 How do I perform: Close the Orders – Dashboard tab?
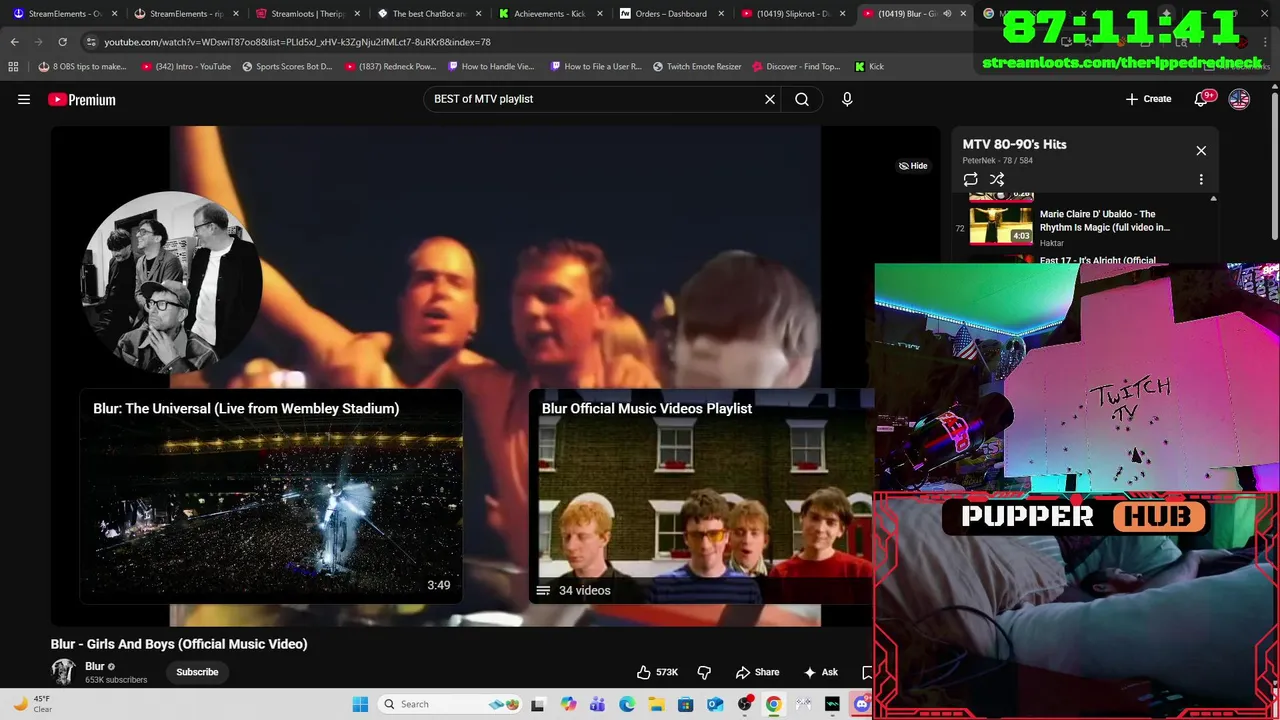click(721, 14)
